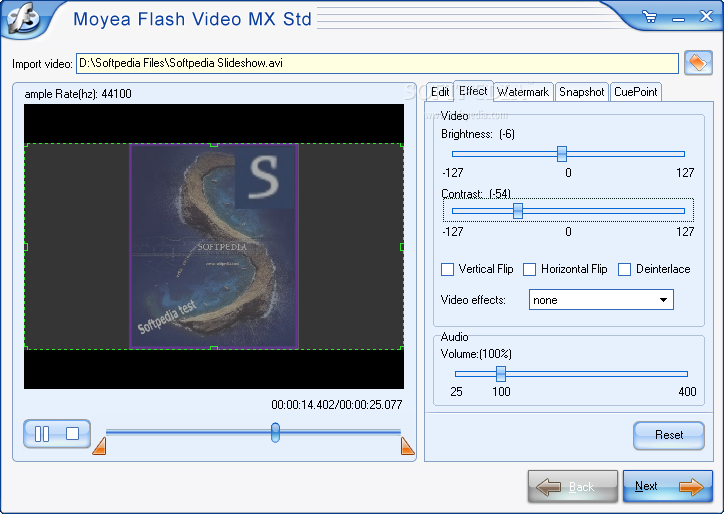Image resolution: width=724 pixels, height=514 pixels.
Task: Click the '400' volume scale label
Action: pos(687,392)
